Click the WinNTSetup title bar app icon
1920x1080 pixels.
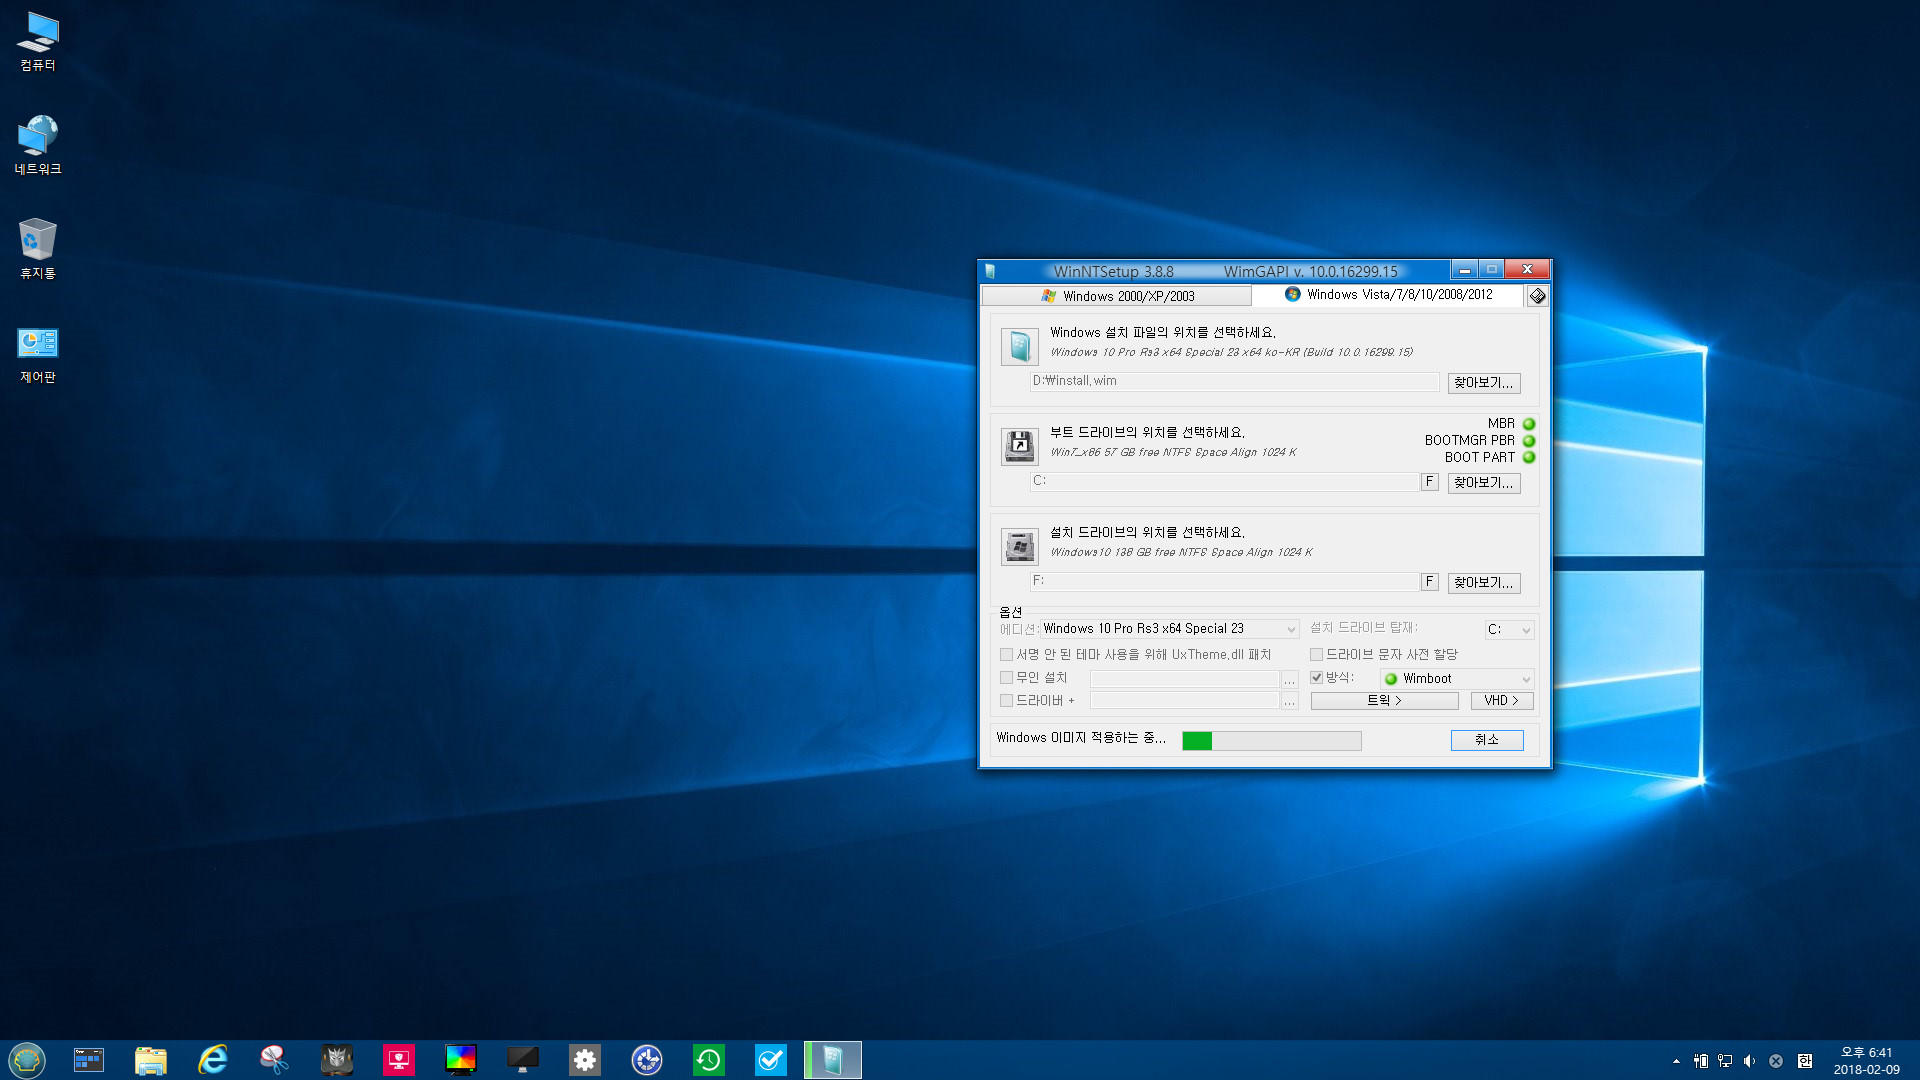tap(990, 271)
